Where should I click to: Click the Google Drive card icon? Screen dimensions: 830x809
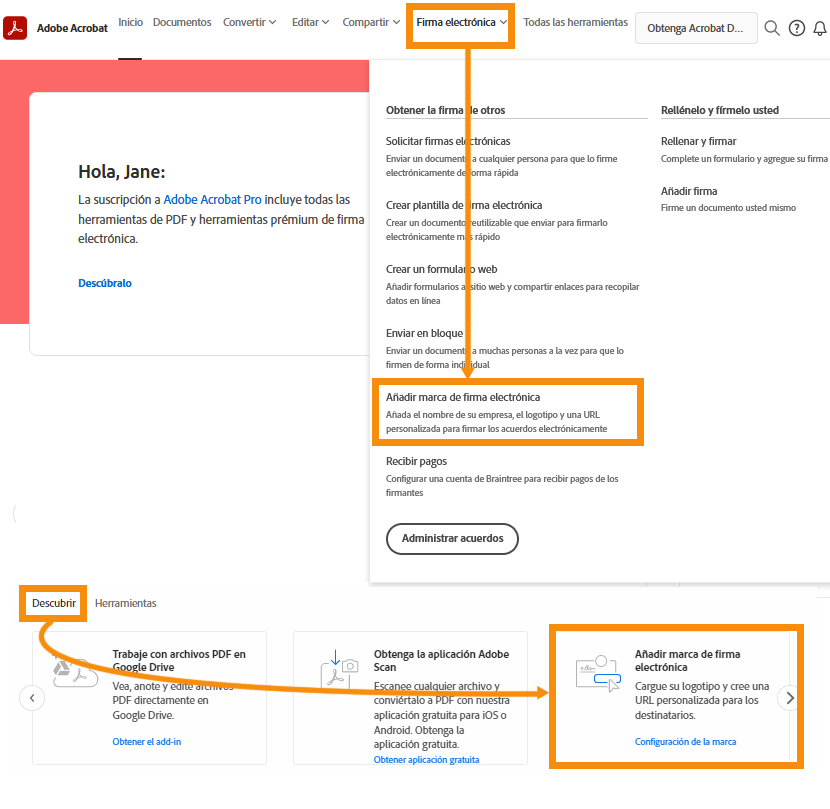[75, 672]
